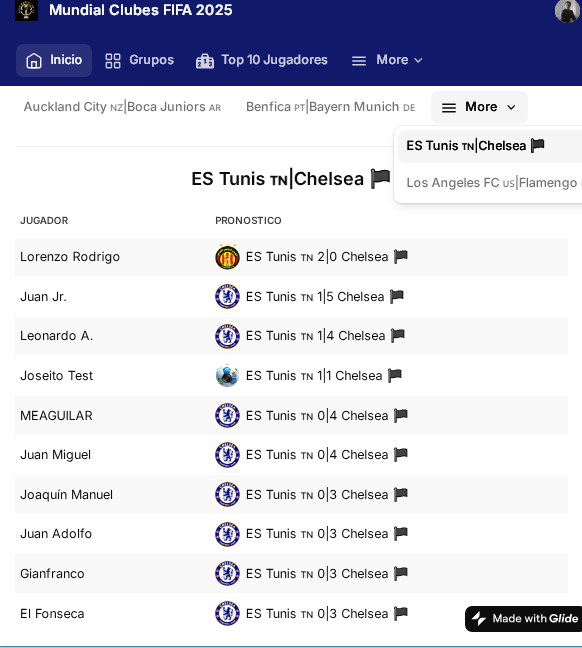Click the Inicio home icon

pos(34,60)
